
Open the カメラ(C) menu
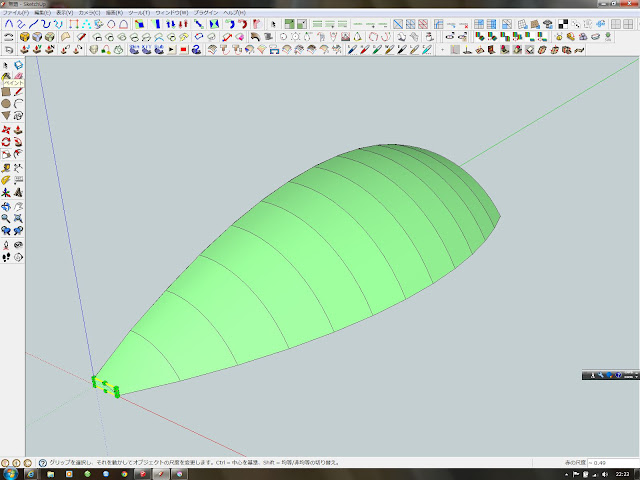click(x=89, y=13)
